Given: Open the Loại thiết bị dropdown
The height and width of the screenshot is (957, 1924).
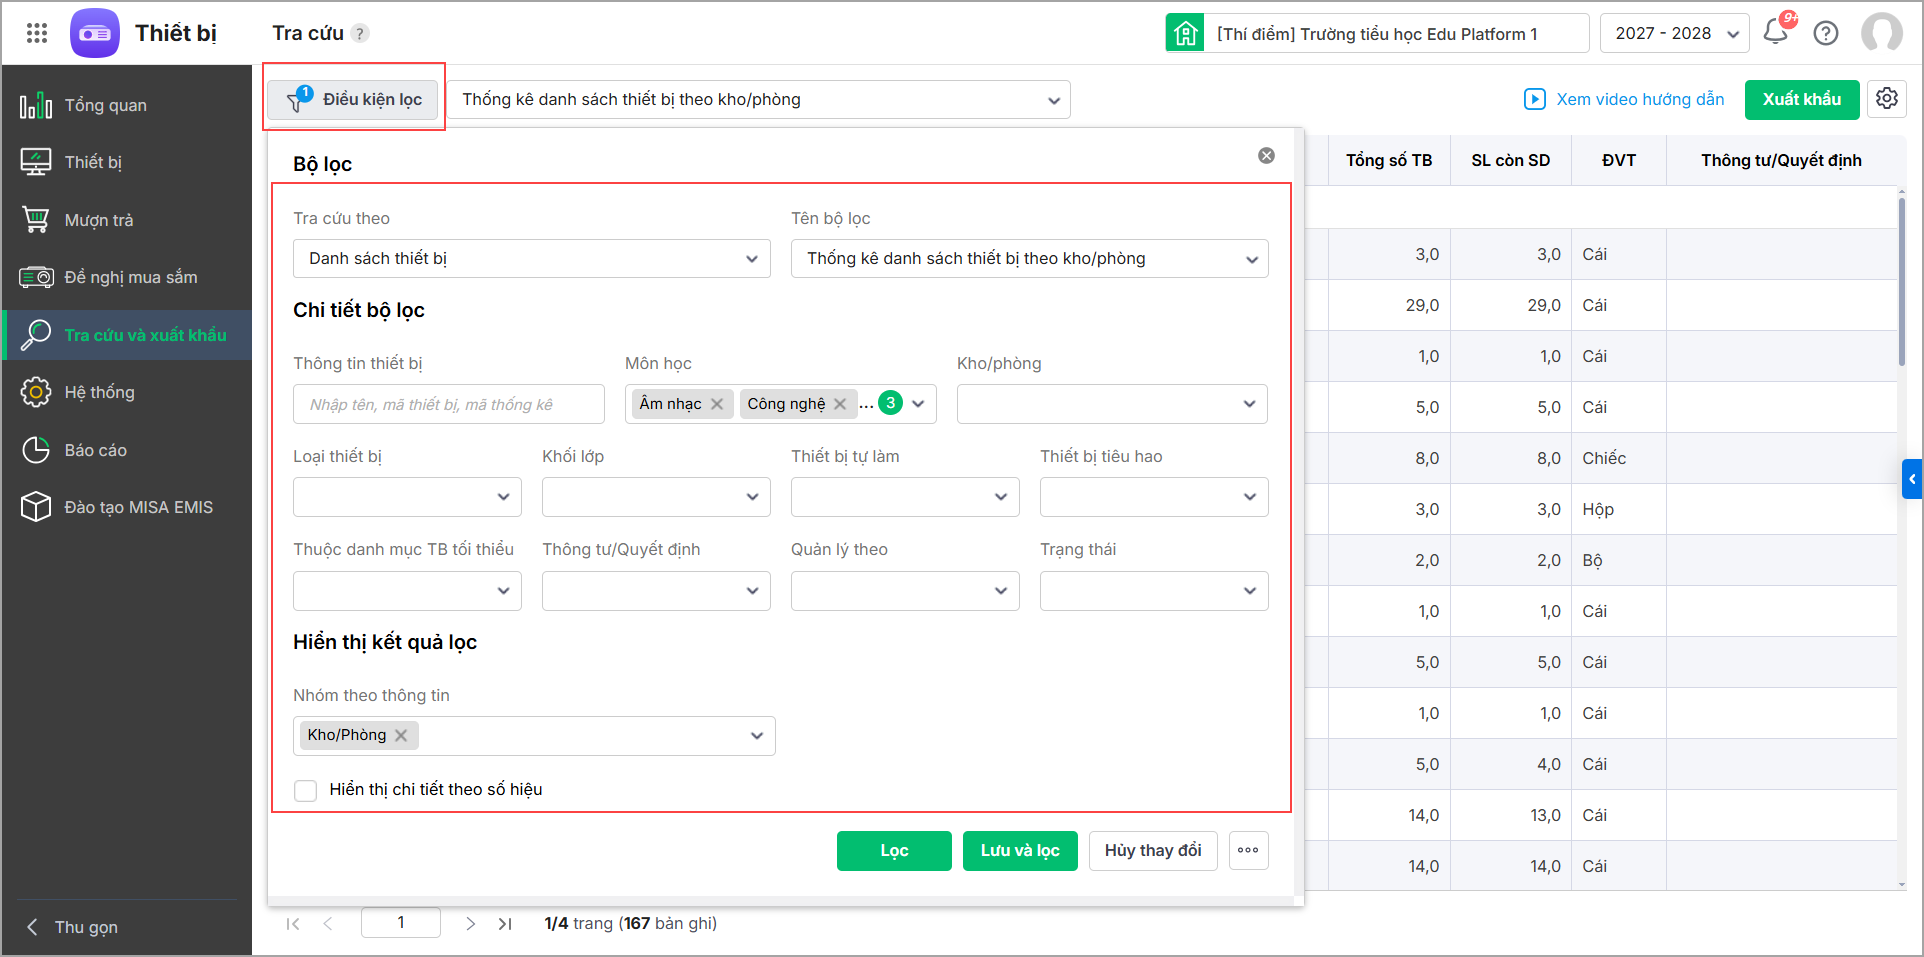Looking at the screenshot, I should (x=407, y=497).
